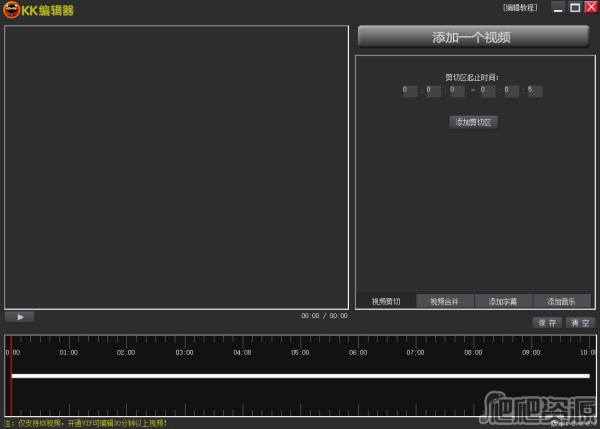Click the white timeline track bar

click(300, 376)
